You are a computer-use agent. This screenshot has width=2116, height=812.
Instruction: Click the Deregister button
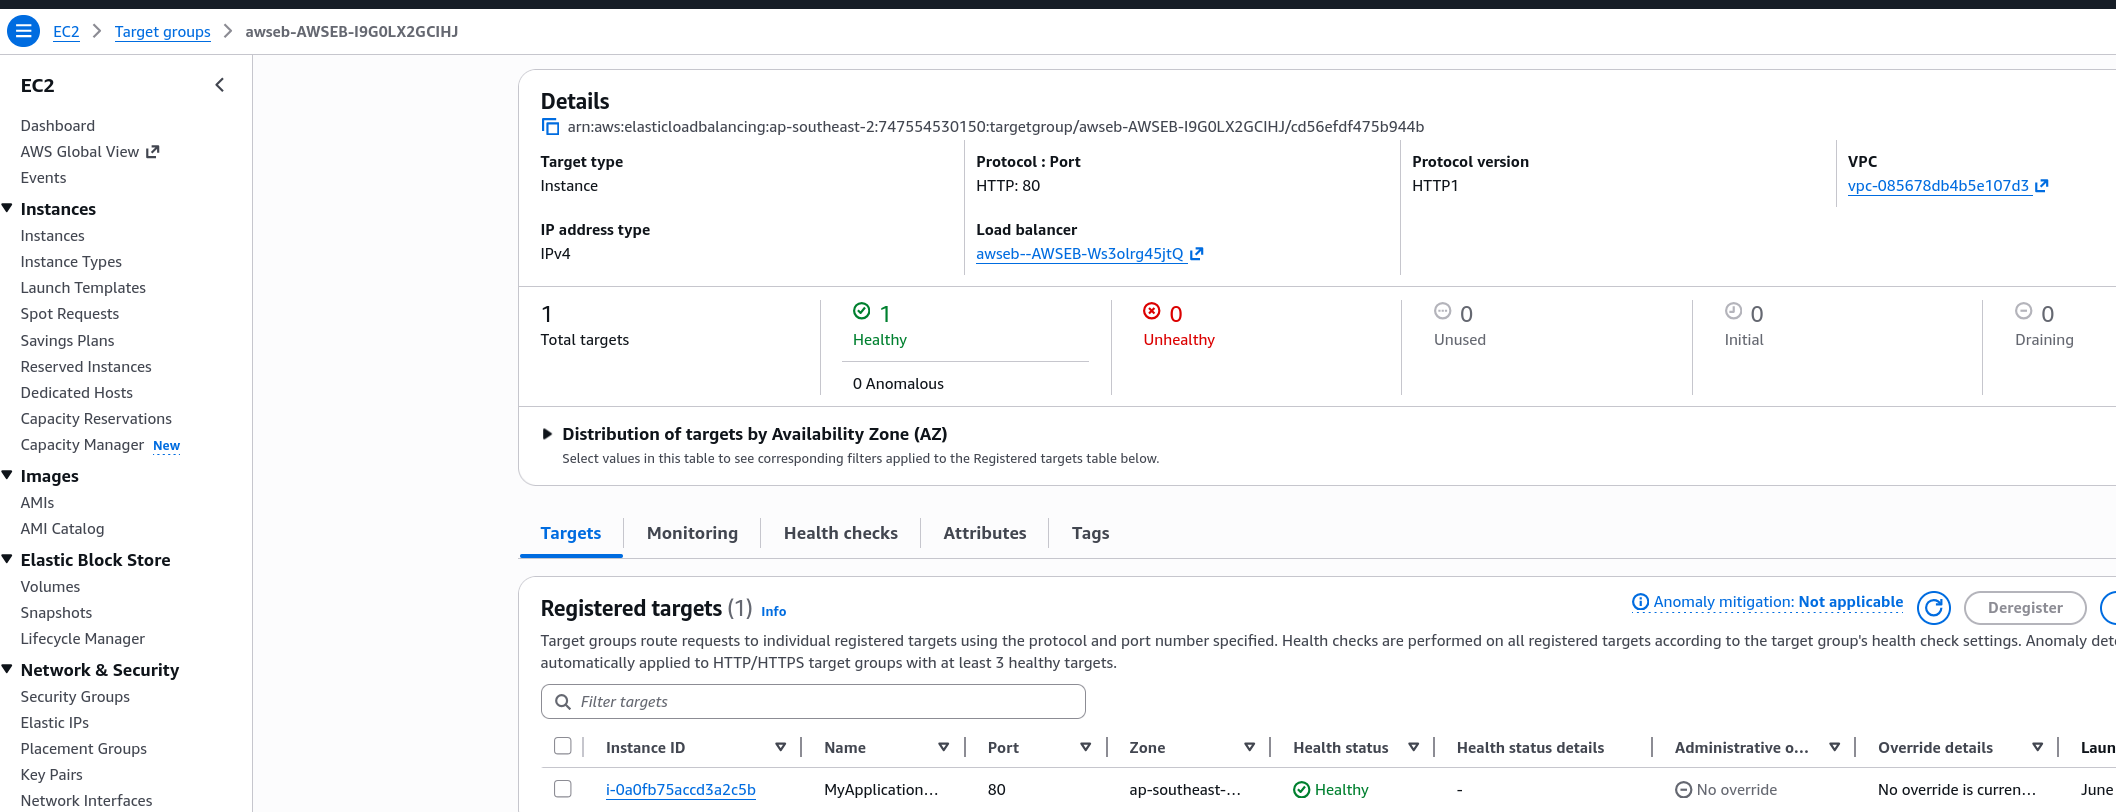(2025, 607)
